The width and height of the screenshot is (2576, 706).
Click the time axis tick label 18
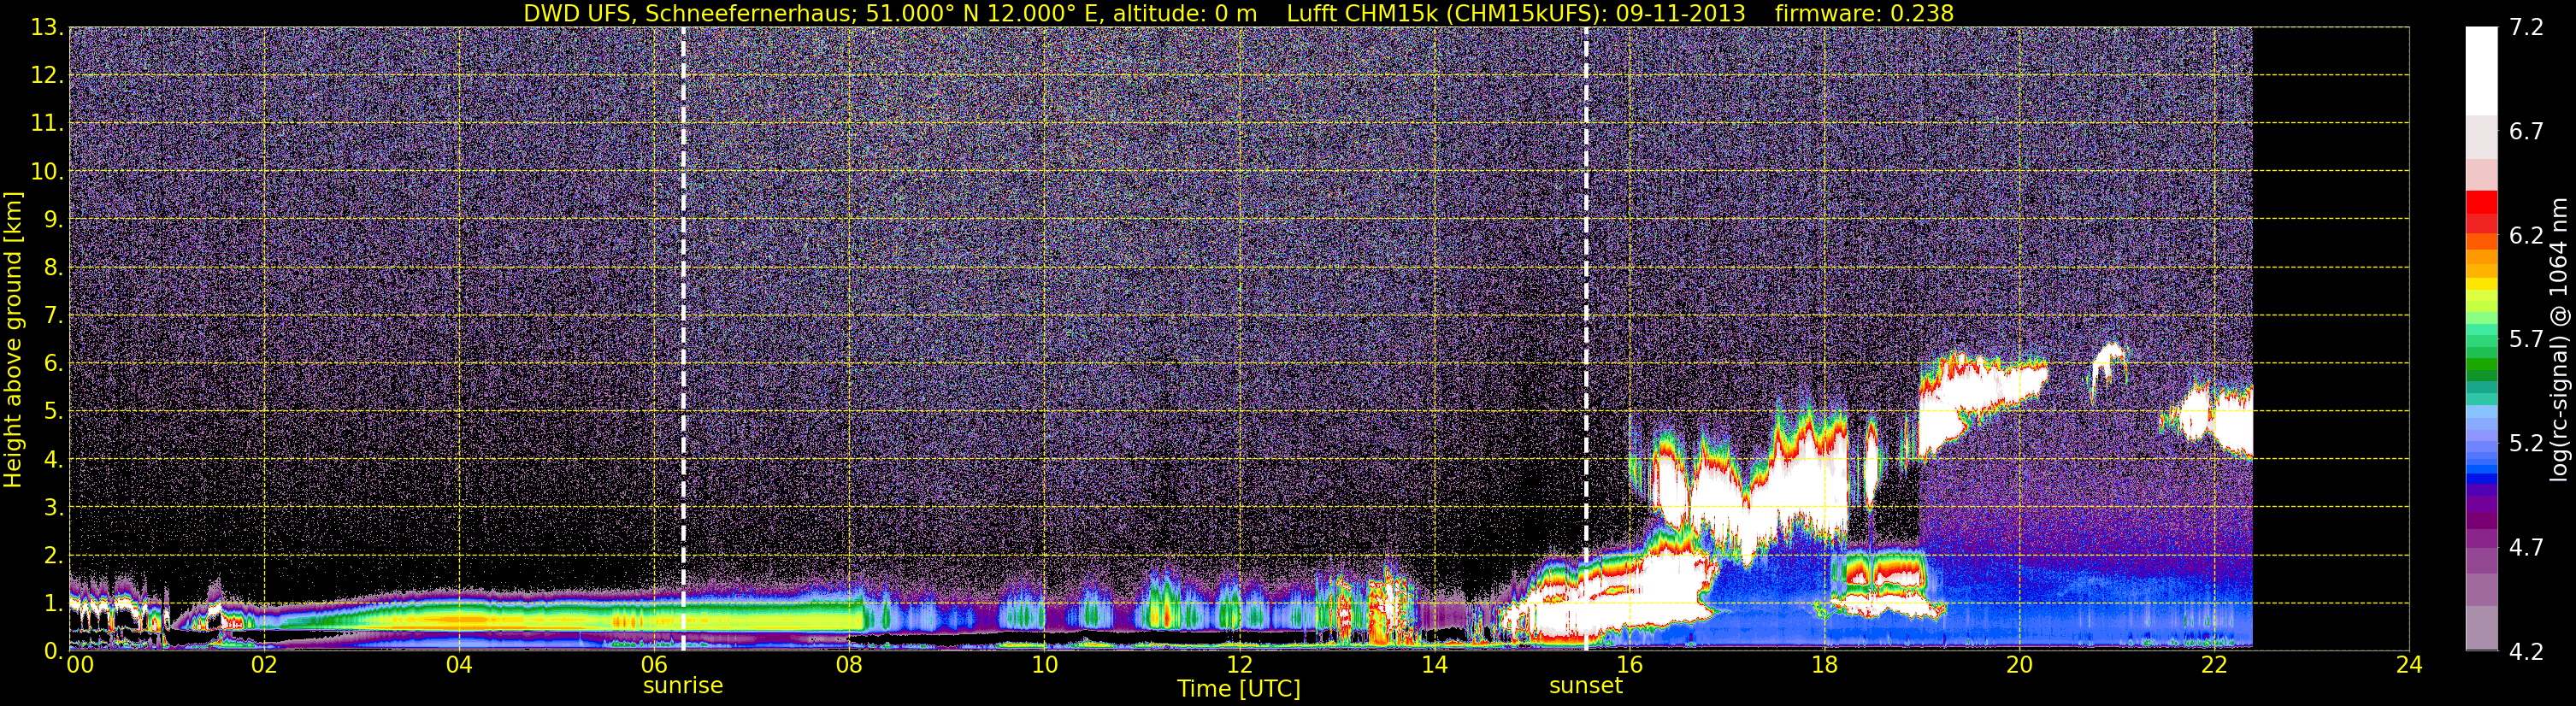tap(1824, 666)
